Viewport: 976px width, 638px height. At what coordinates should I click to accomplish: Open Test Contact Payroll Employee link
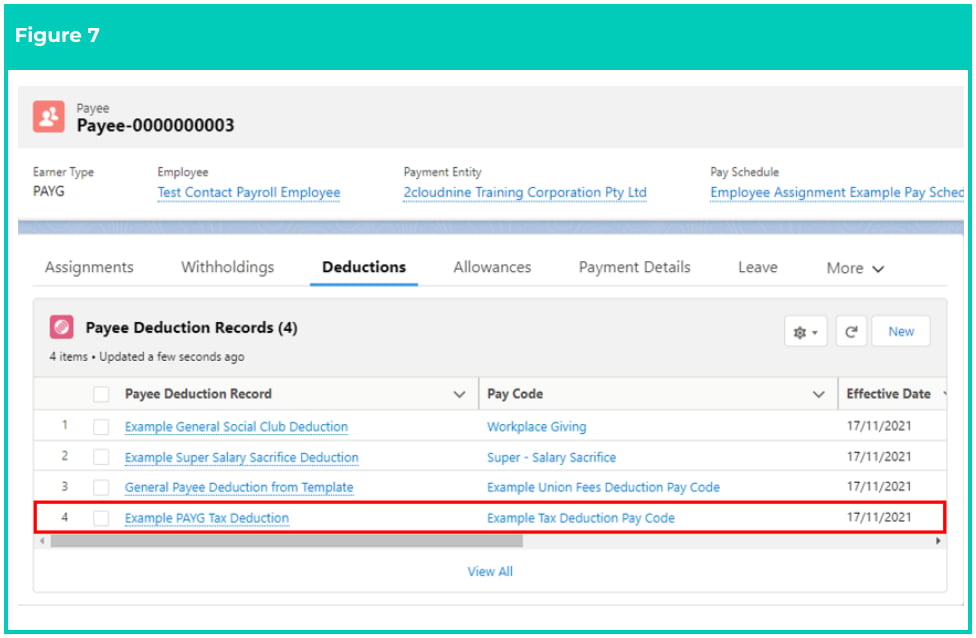tap(248, 192)
